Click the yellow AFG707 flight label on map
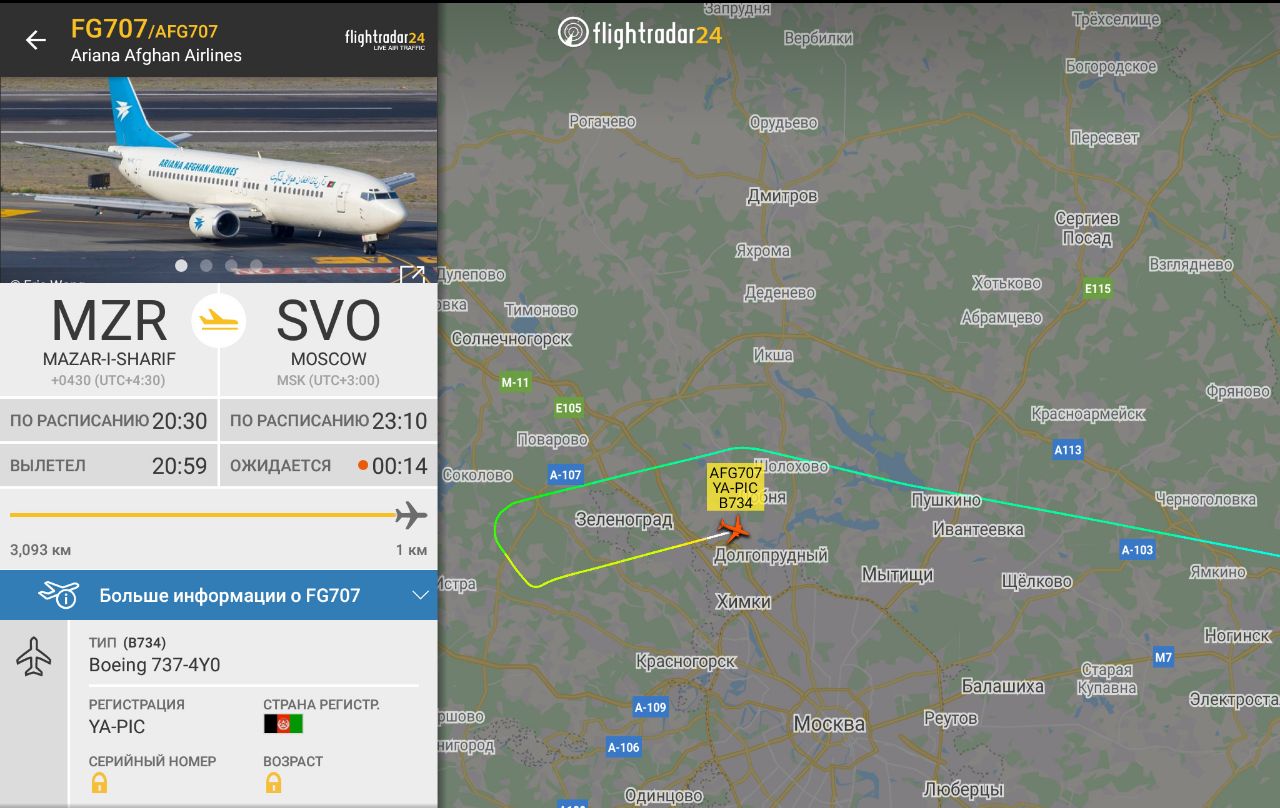The height and width of the screenshot is (808, 1280). coord(735,487)
